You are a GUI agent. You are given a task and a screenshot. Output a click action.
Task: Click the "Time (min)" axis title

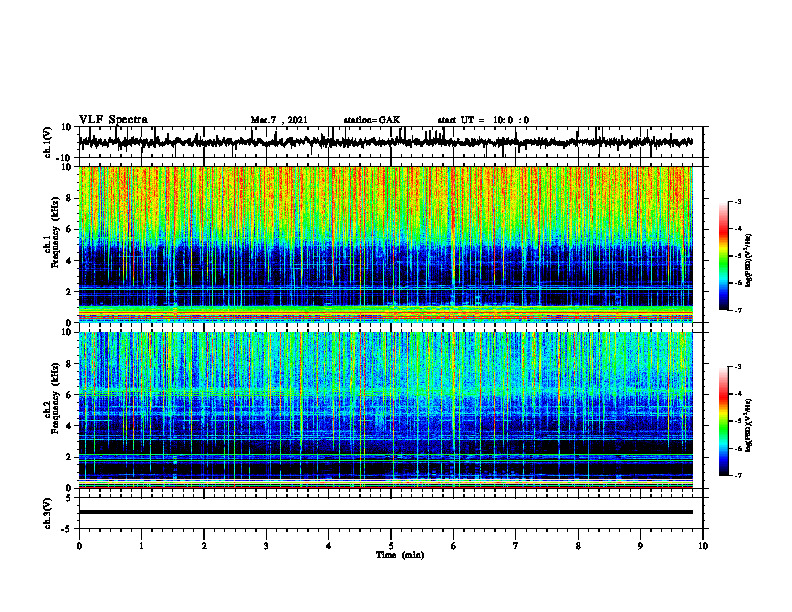[x=400, y=555]
